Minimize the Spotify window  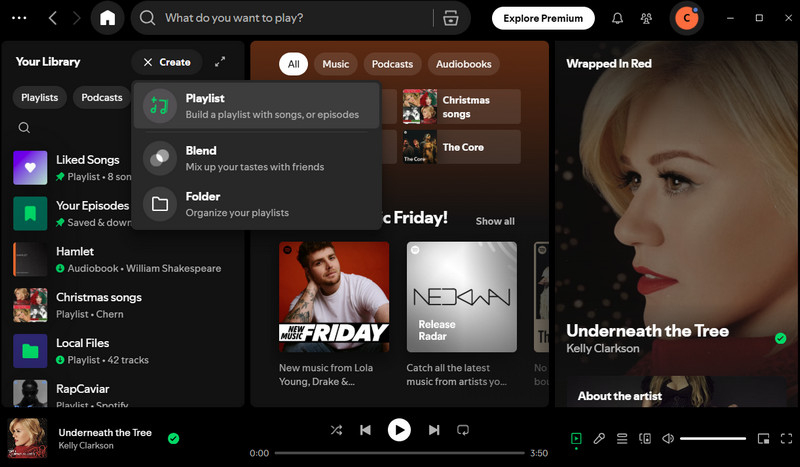730,18
